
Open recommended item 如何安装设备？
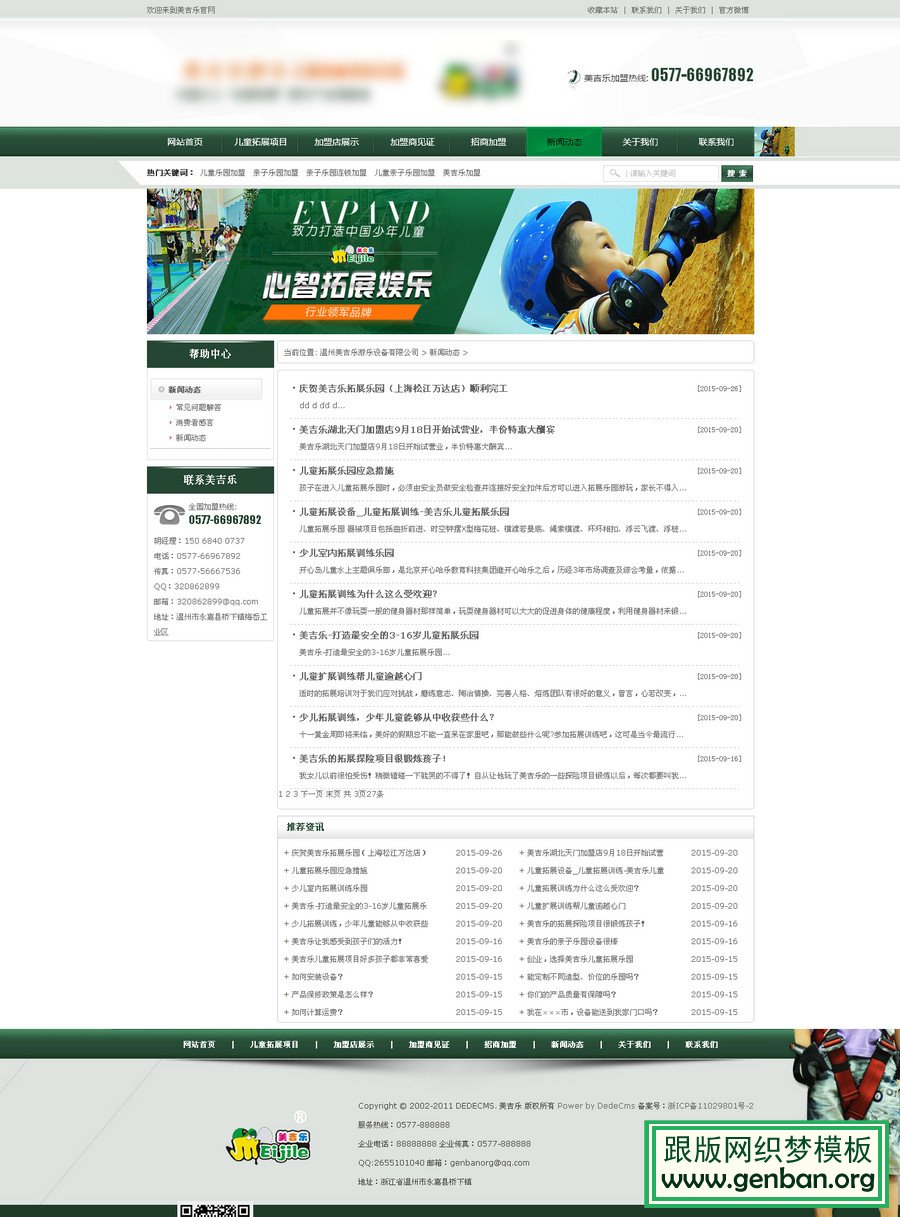pyautogui.click(x=317, y=977)
